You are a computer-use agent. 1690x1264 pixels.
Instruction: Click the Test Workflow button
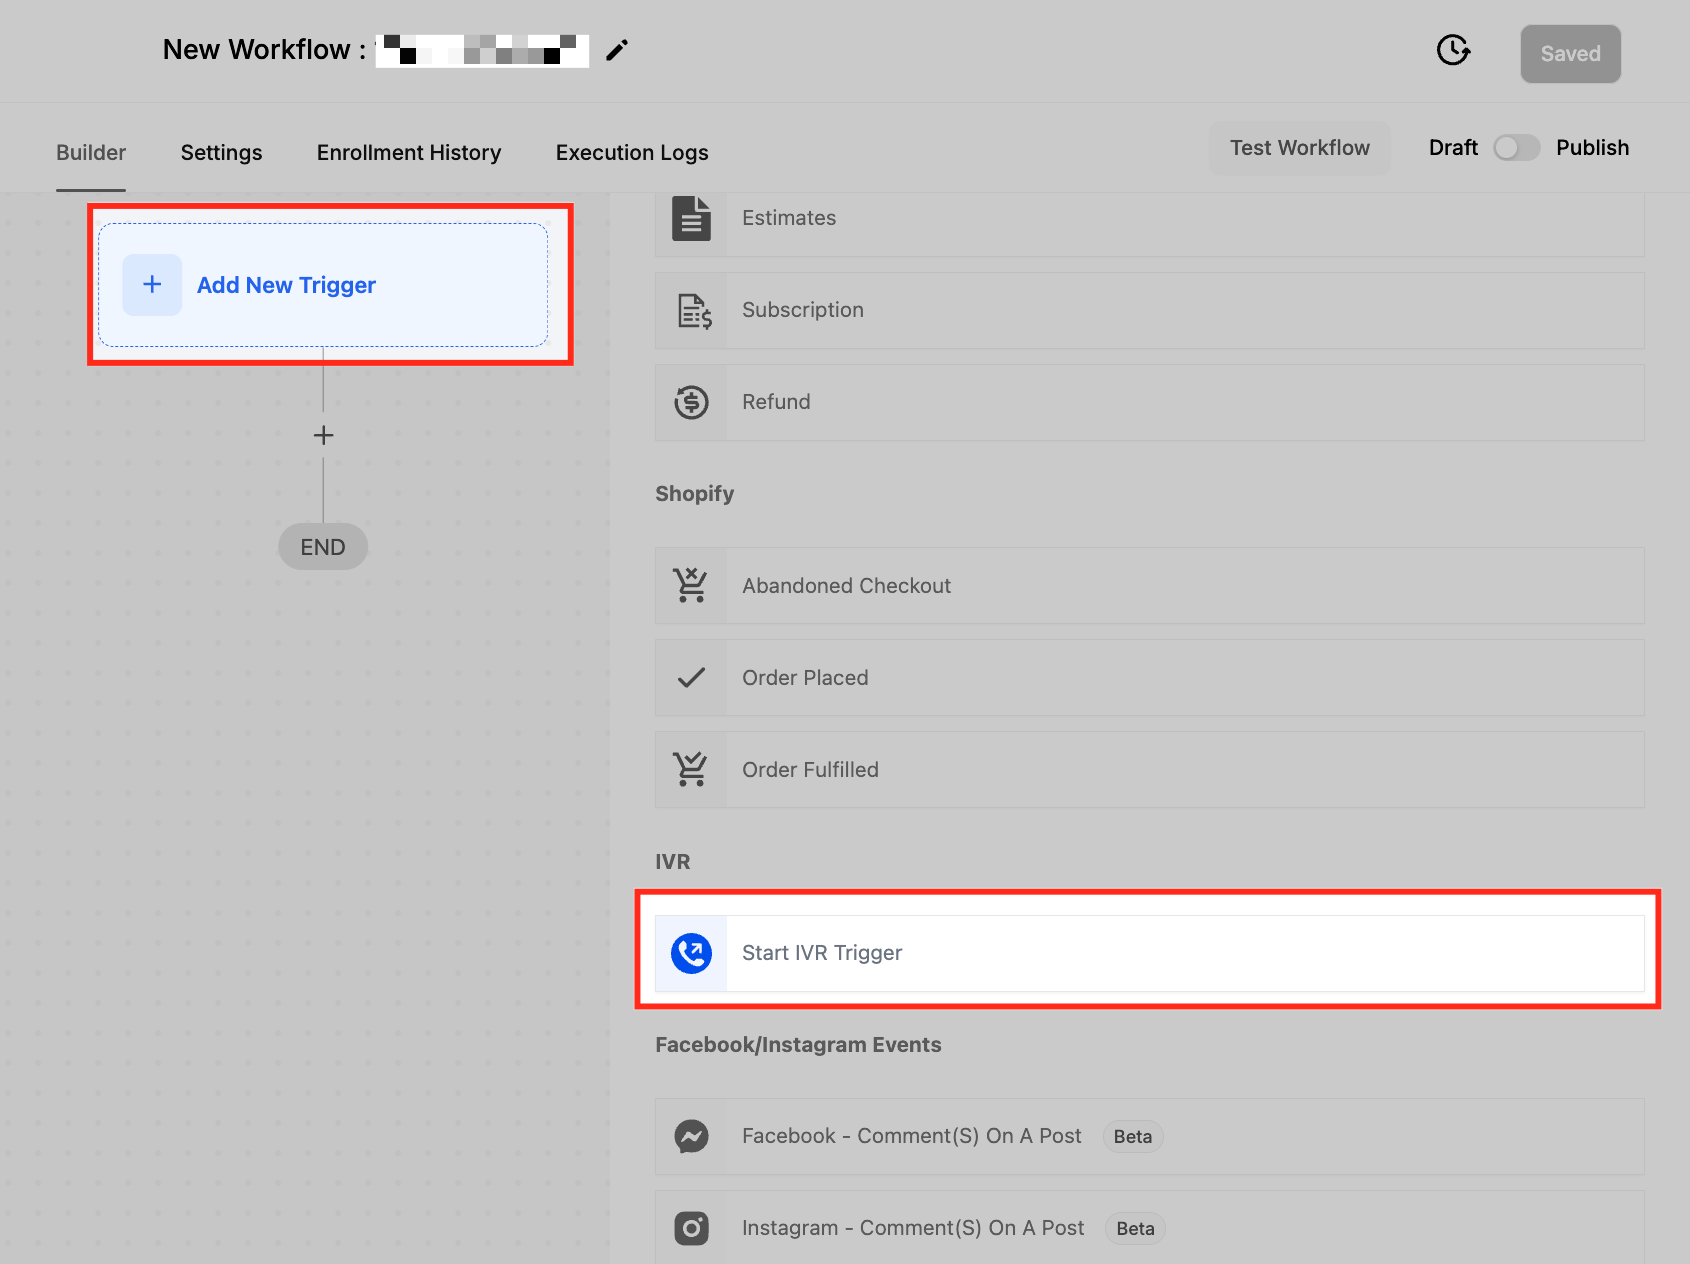[1299, 148]
